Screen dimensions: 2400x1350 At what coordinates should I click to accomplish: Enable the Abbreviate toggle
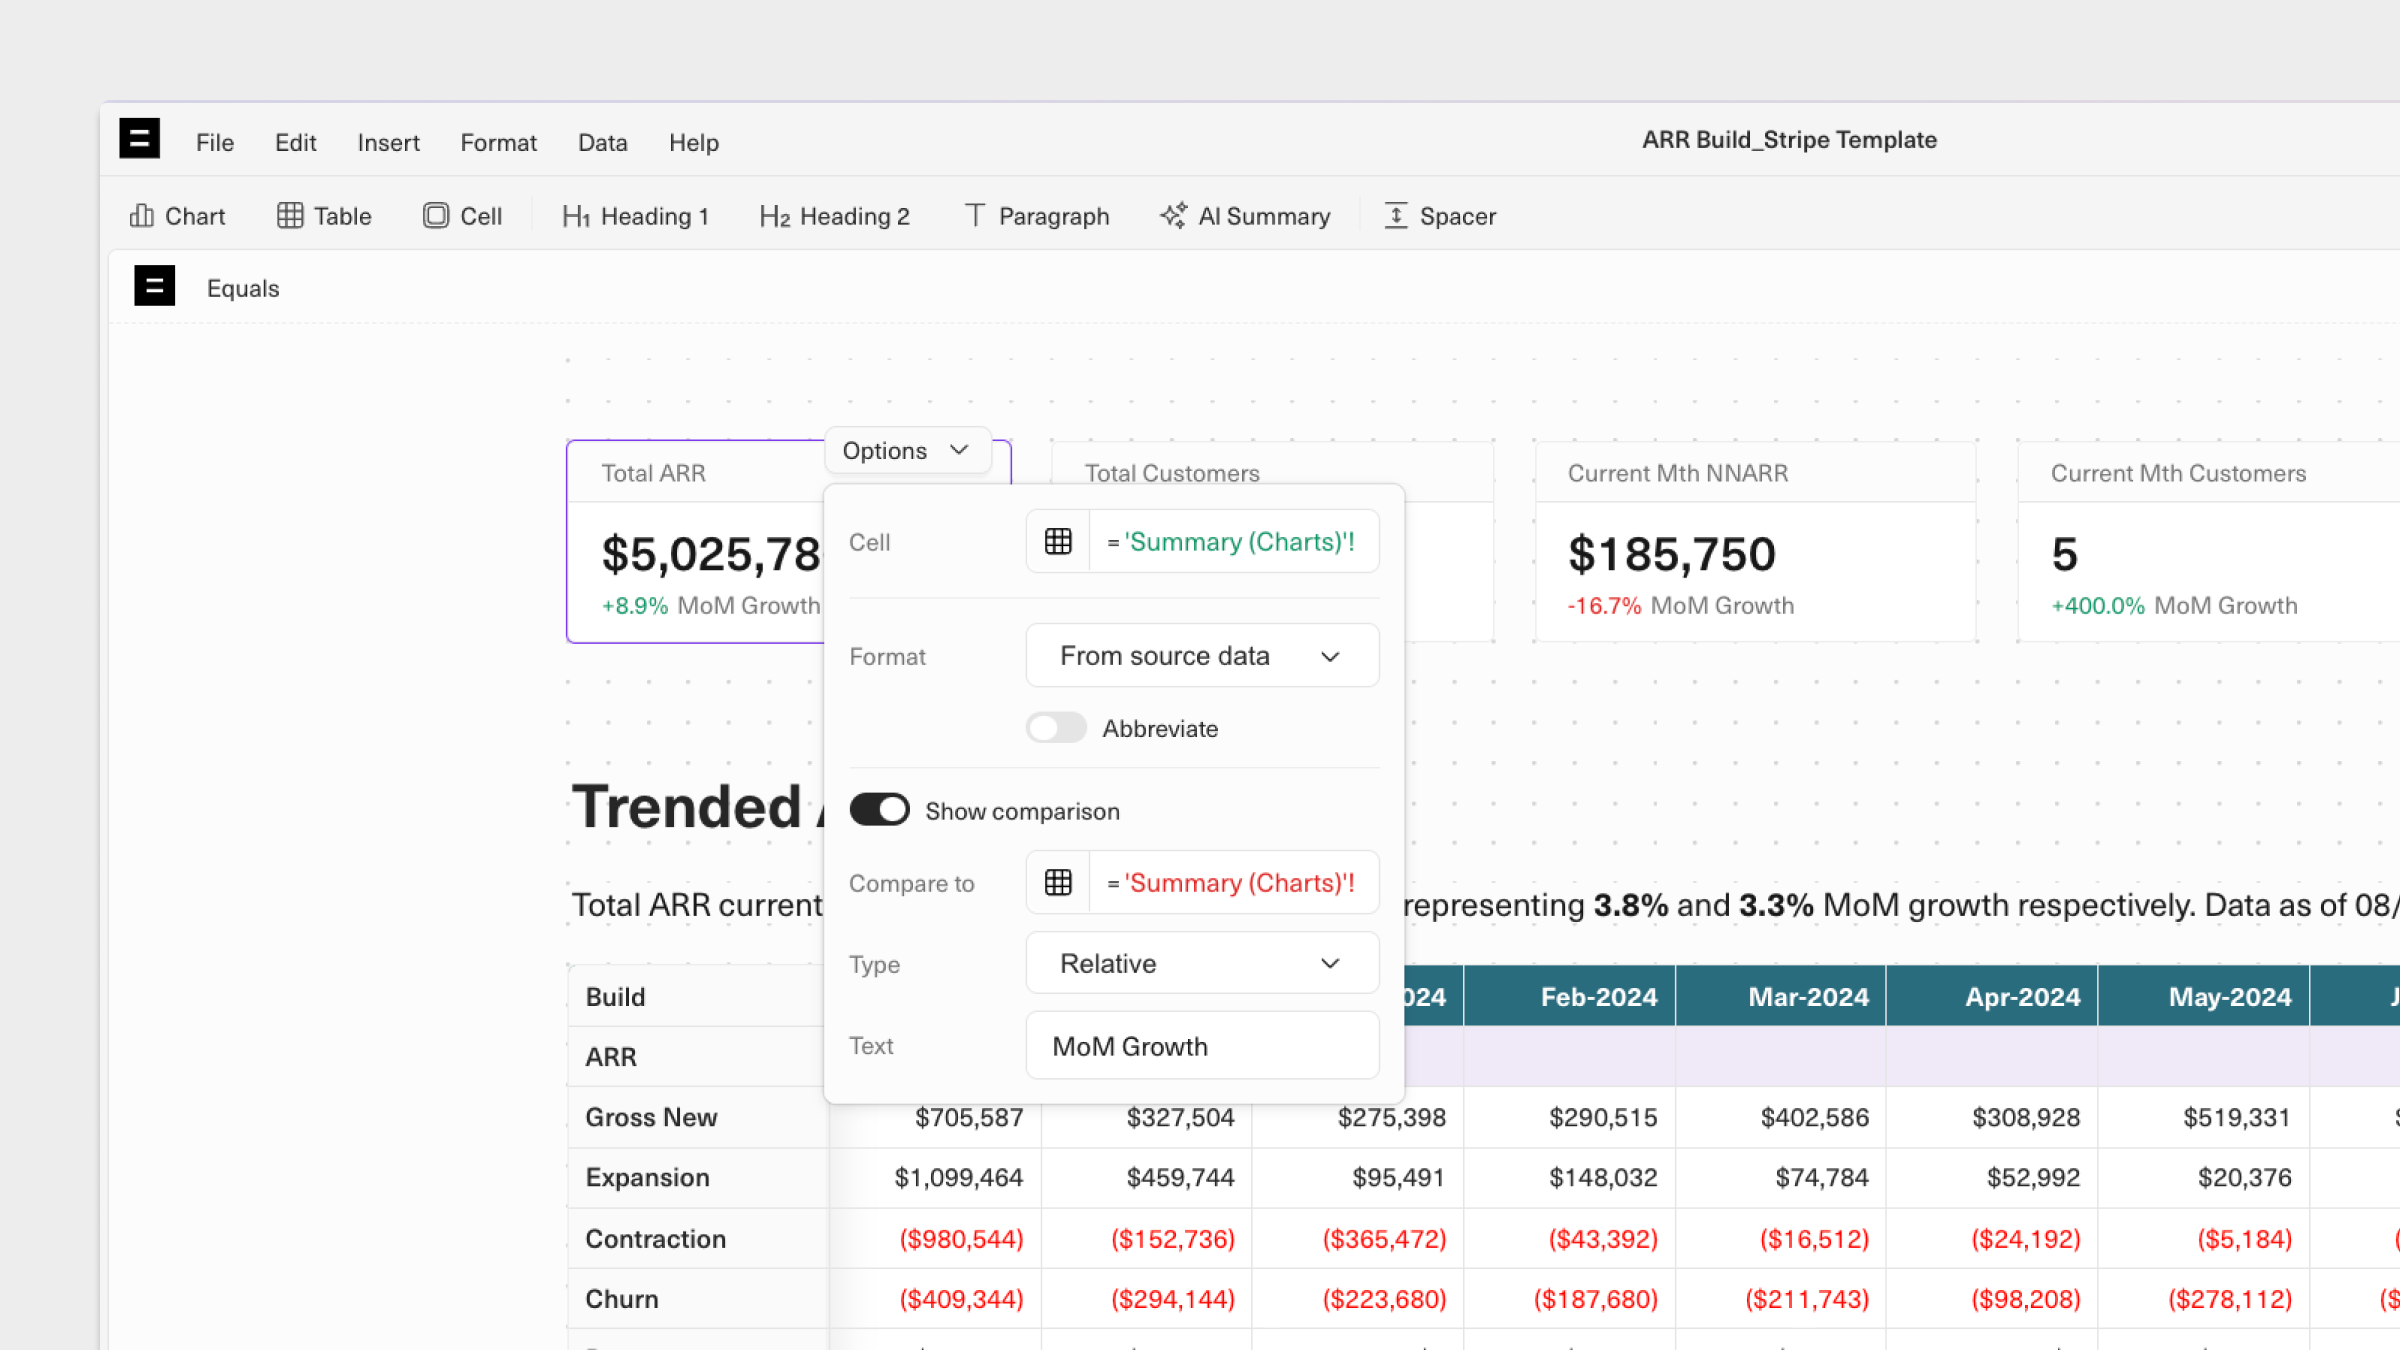(1056, 728)
